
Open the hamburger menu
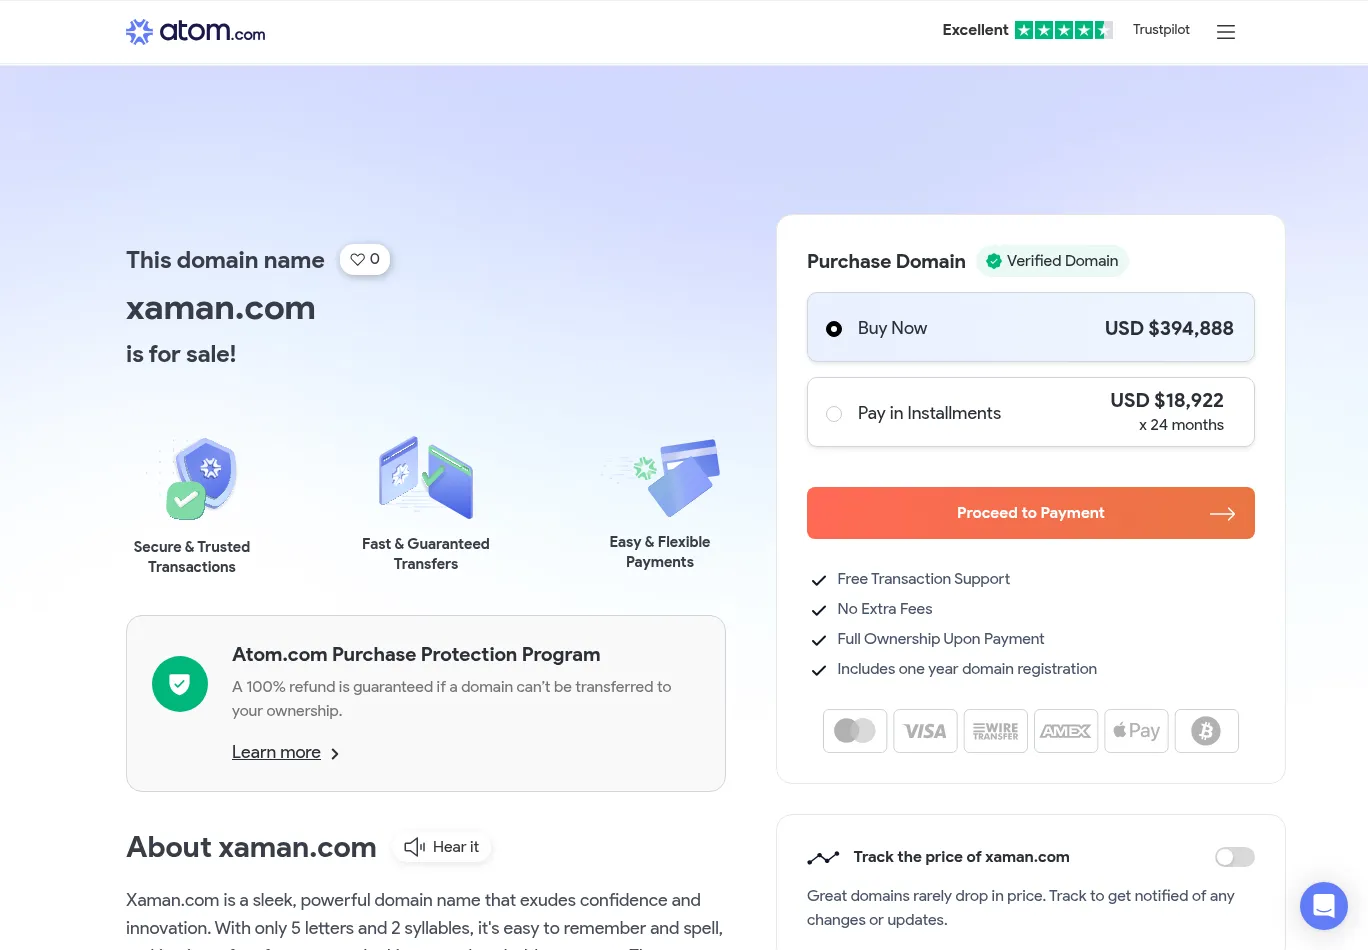[x=1226, y=32]
